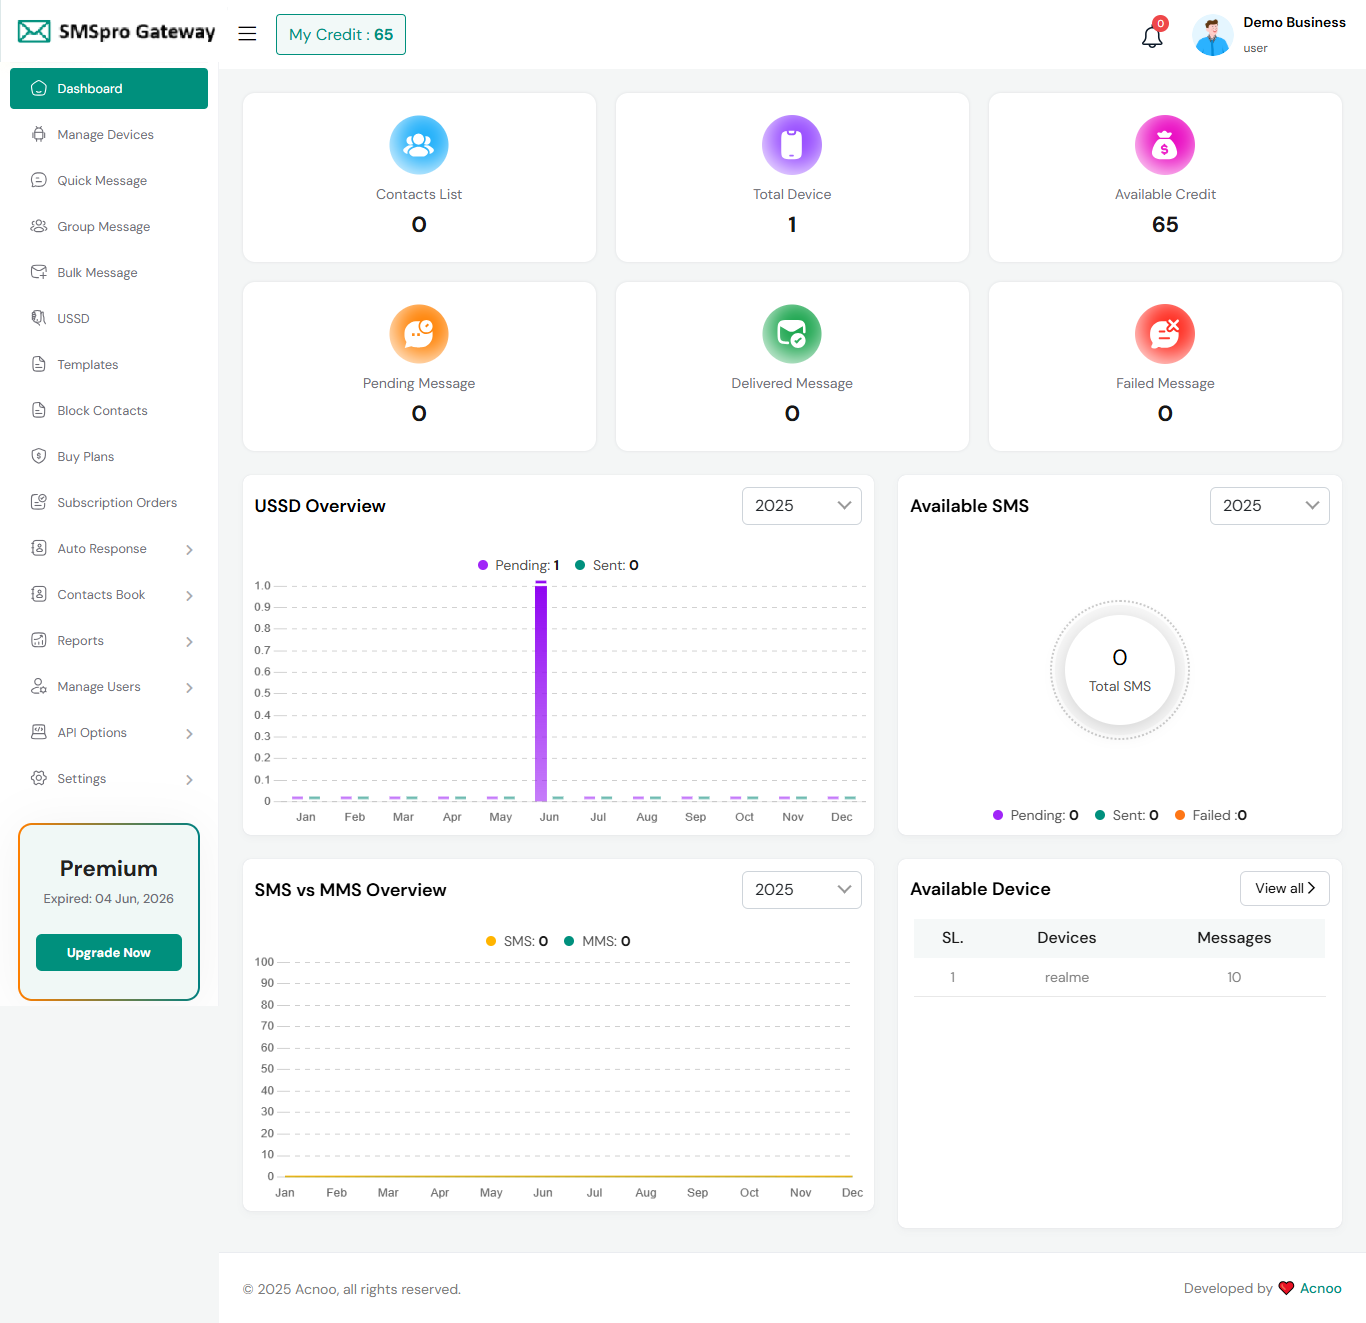This screenshot has height=1323, width=1366.
Task: Click the Available Credit money bag icon
Action: click(1165, 145)
